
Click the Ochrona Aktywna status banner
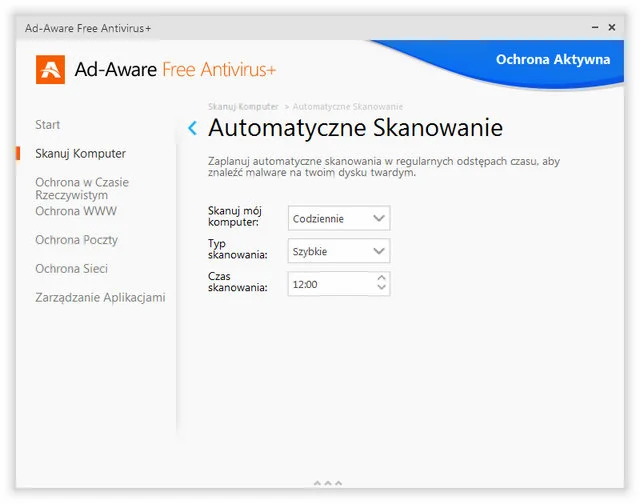click(553, 60)
